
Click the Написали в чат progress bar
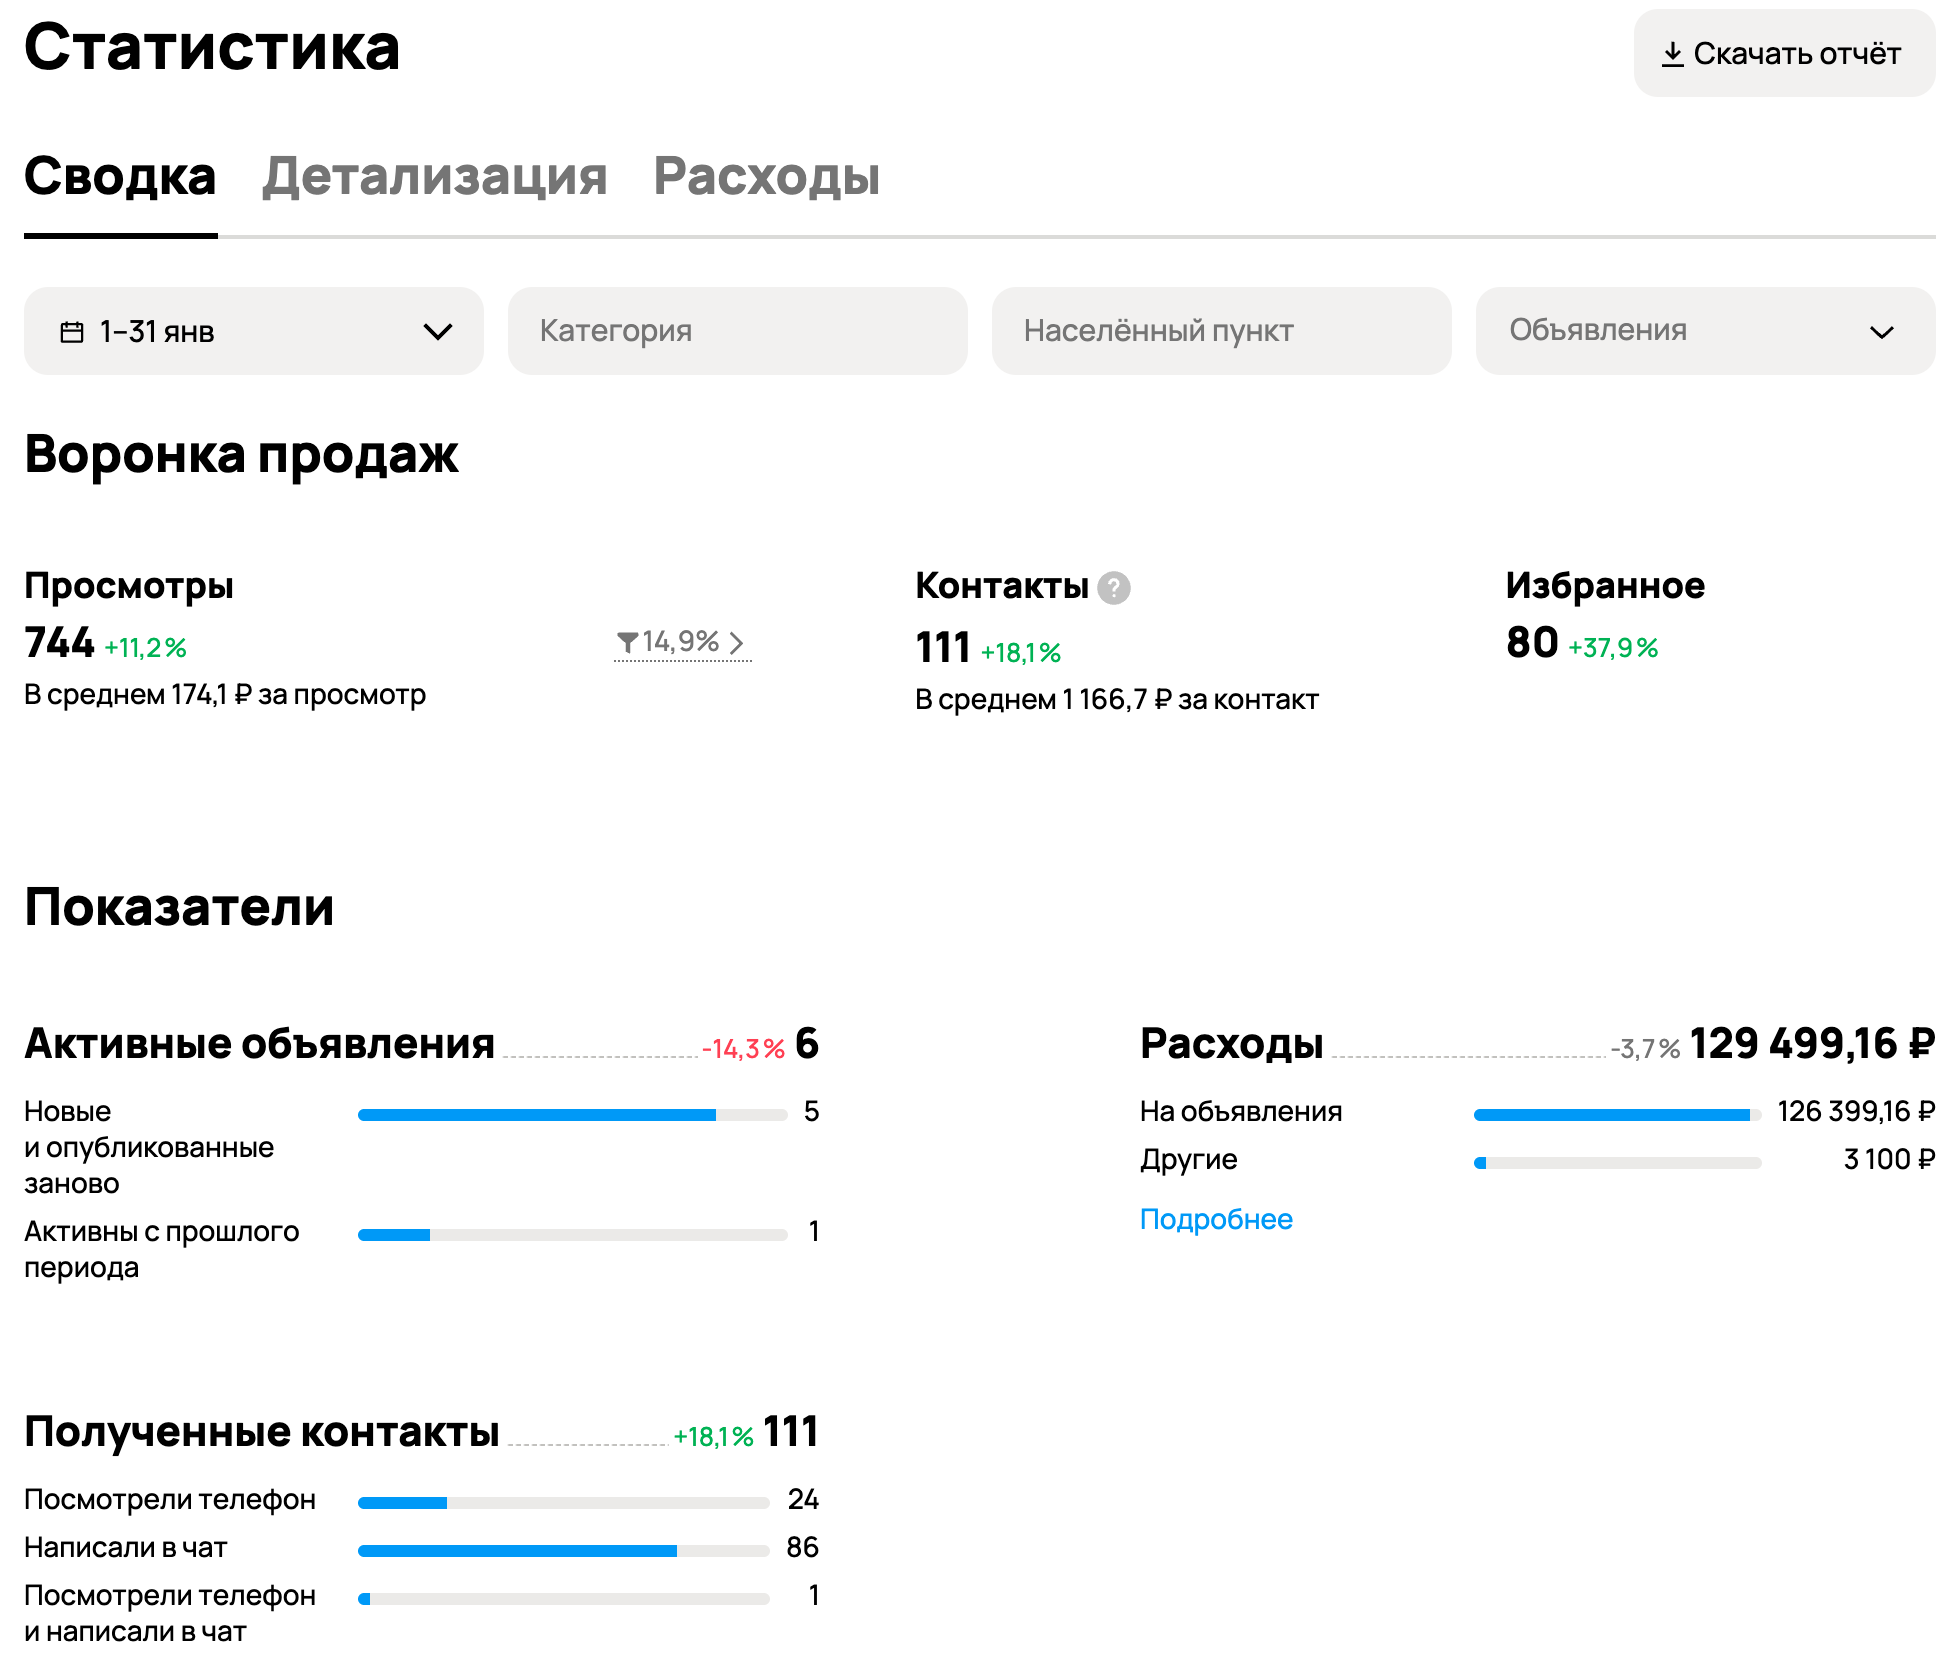[563, 1551]
